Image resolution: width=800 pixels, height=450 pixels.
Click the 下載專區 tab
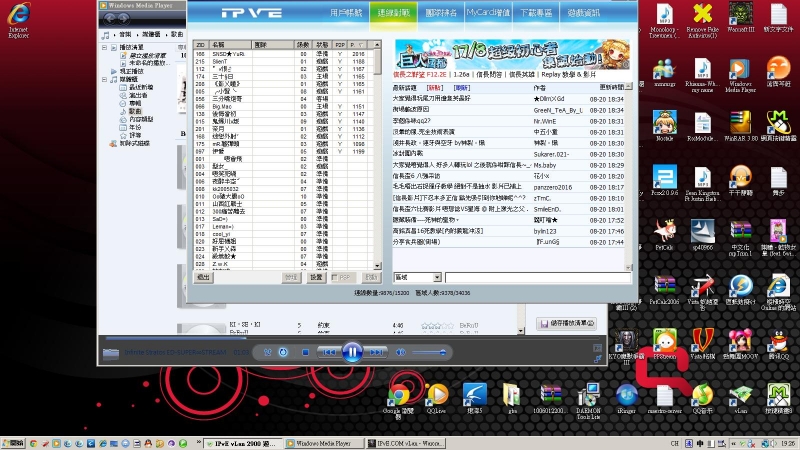(540, 13)
